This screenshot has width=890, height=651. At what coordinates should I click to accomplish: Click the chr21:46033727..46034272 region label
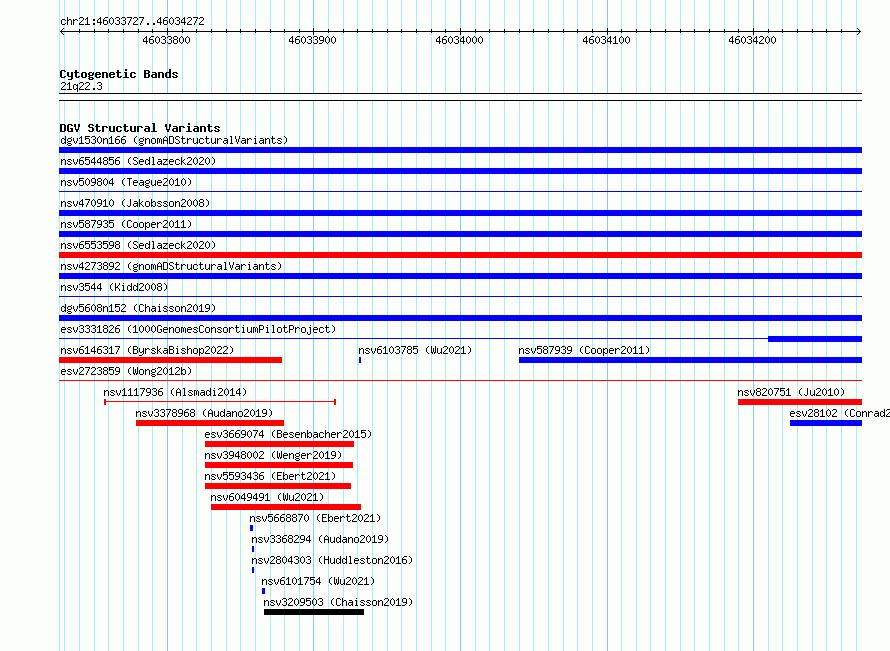(x=132, y=21)
